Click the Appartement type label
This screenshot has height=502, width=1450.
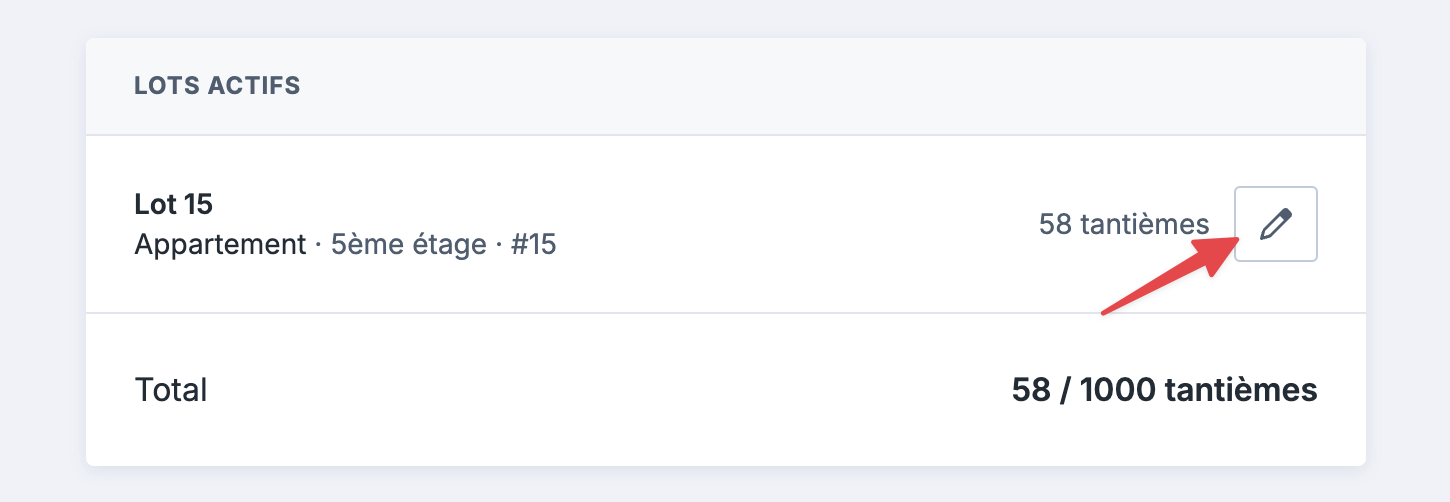220,244
